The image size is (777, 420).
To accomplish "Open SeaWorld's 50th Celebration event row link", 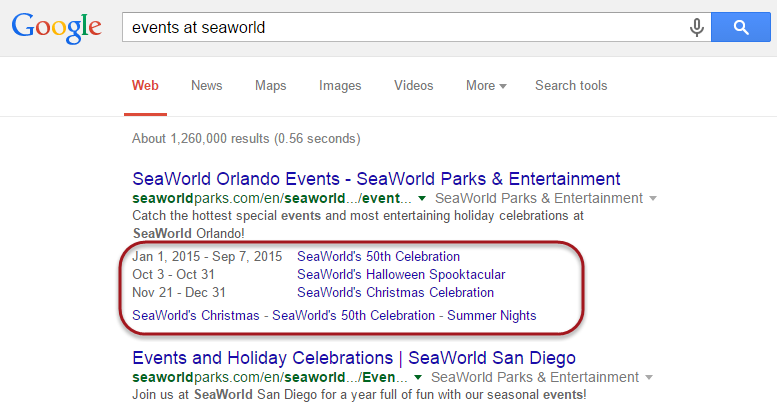I will pyautogui.click(x=378, y=257).
